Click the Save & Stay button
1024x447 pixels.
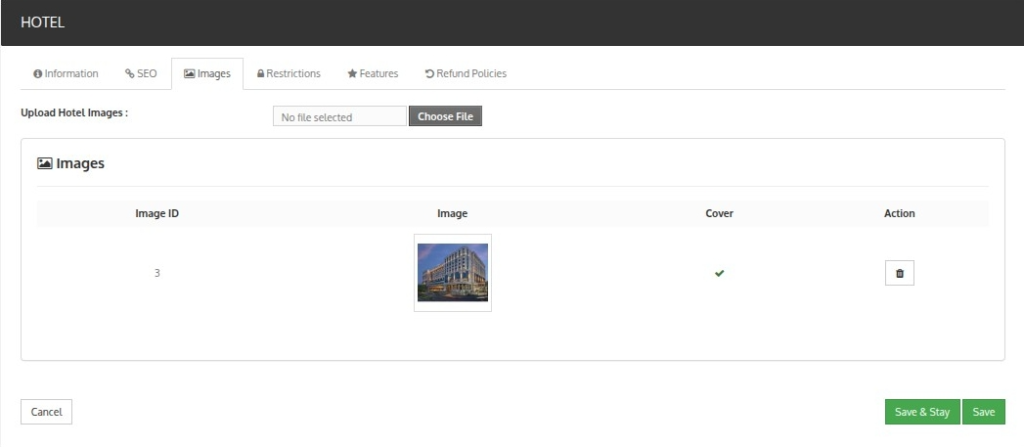coord(922,412)
